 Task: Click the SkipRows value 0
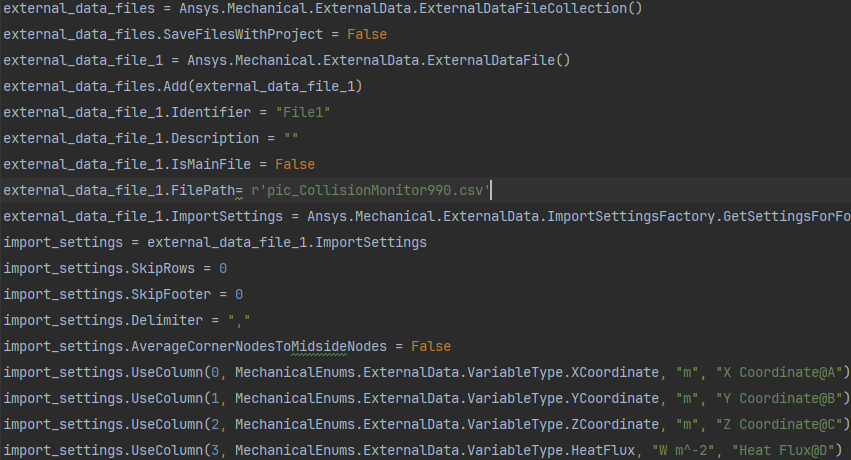(x=223, y=268)
